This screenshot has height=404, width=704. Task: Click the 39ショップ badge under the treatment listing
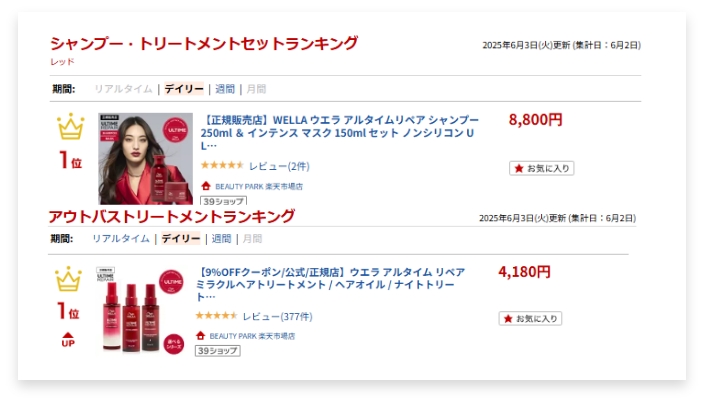217,351
